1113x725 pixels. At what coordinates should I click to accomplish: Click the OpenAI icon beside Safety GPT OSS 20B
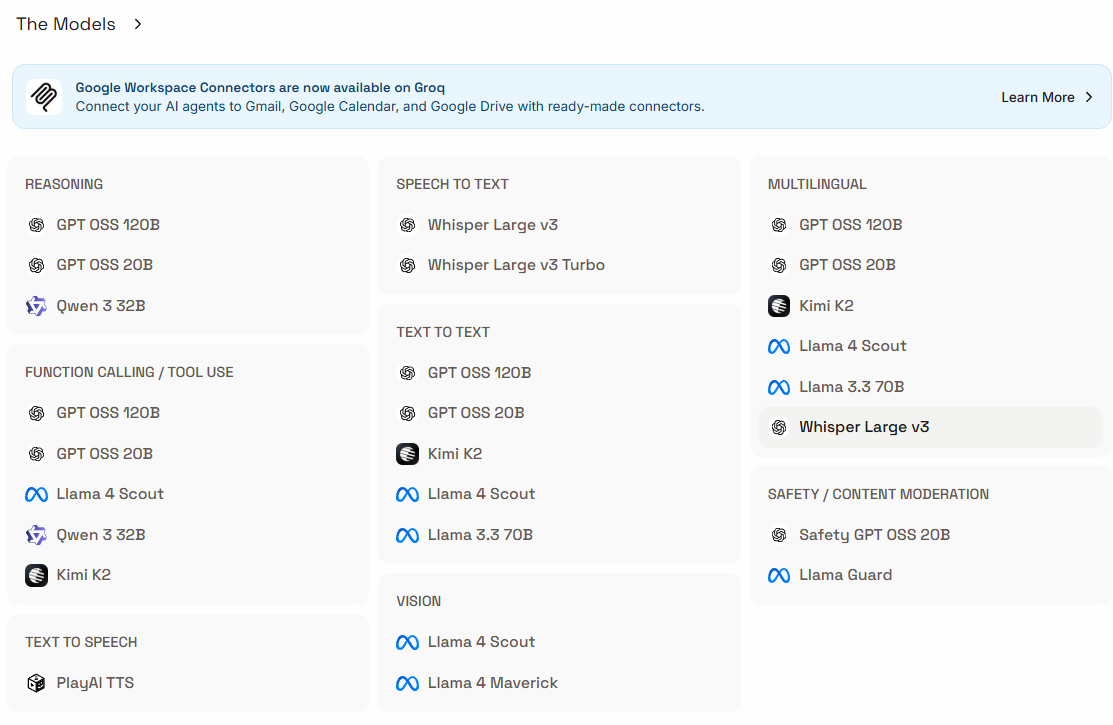coord(779,535)
